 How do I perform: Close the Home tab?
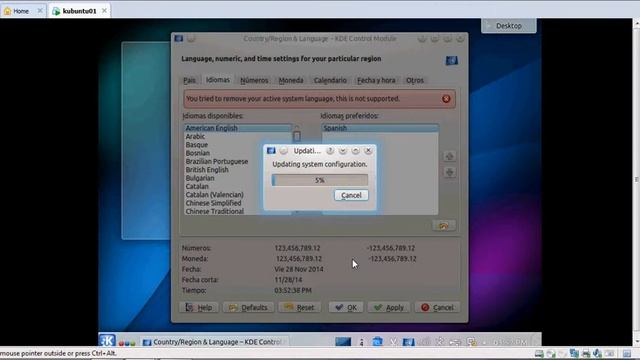point(40,11)
